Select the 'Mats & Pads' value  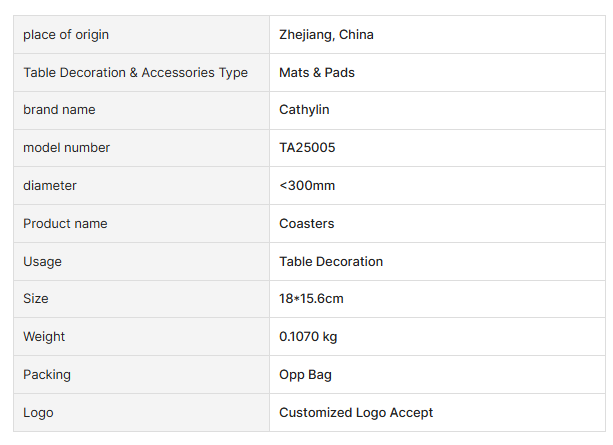316,73
